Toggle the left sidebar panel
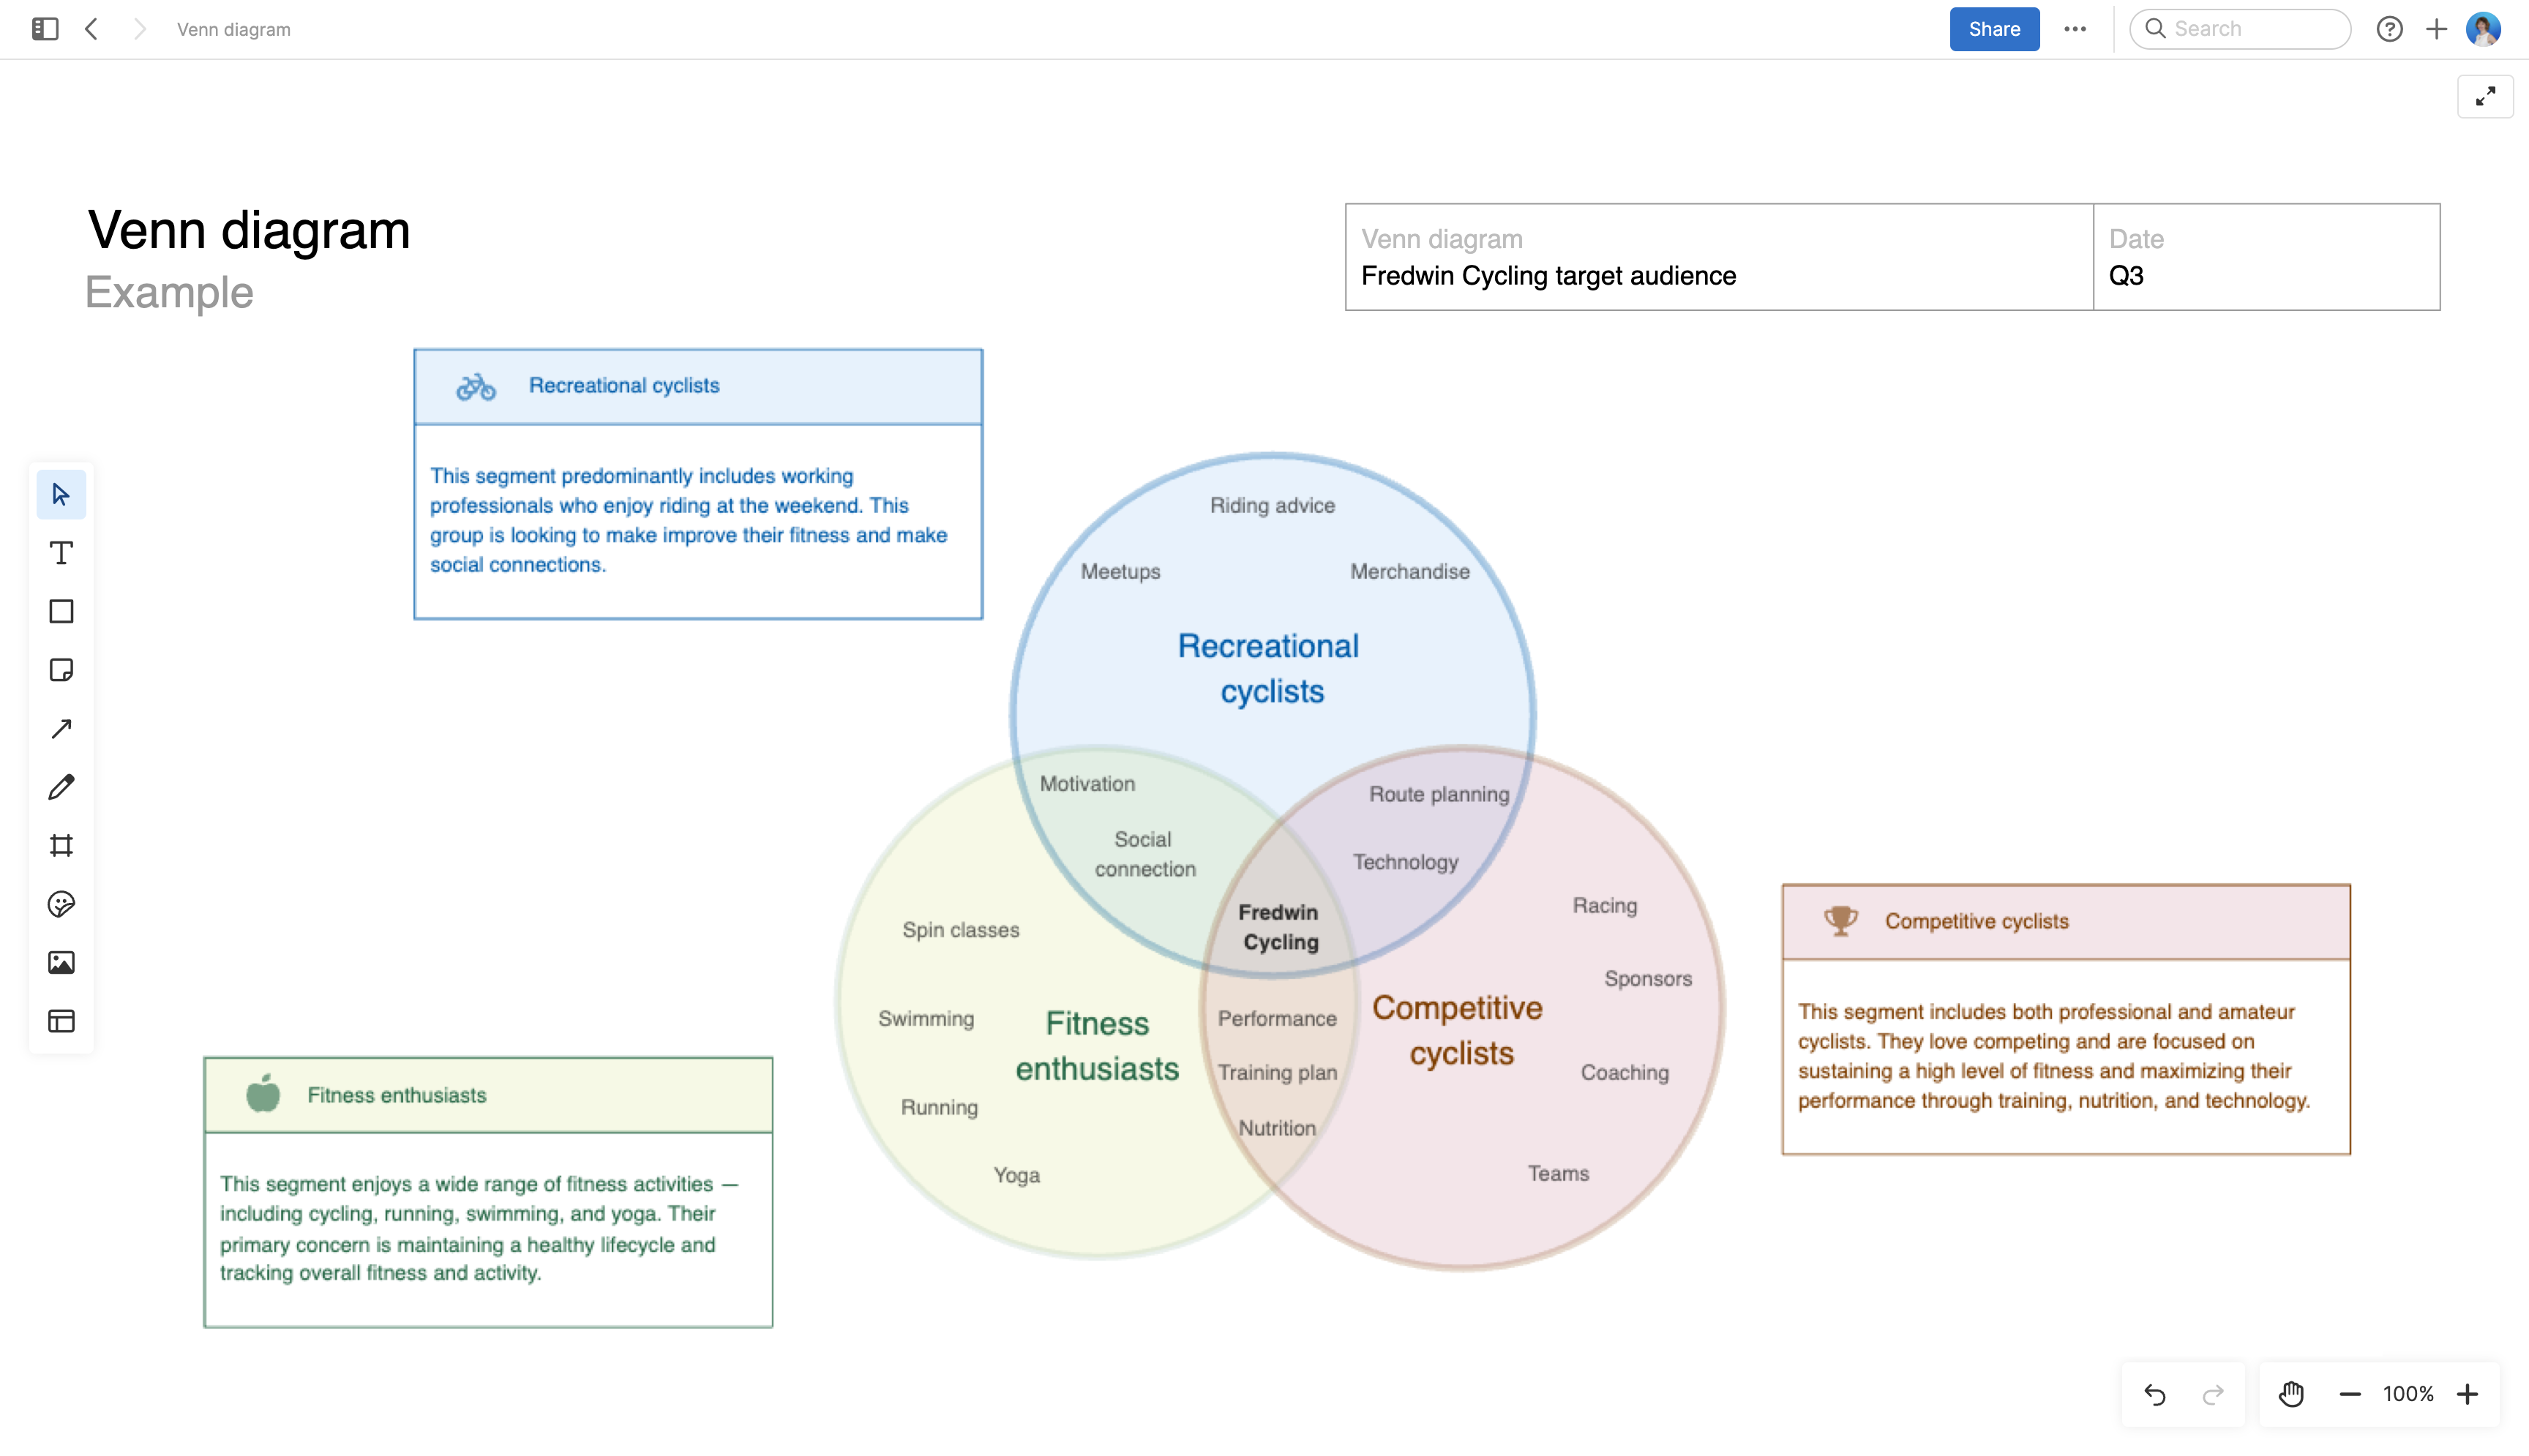The image size is (2529, 1456). point(45,29)
